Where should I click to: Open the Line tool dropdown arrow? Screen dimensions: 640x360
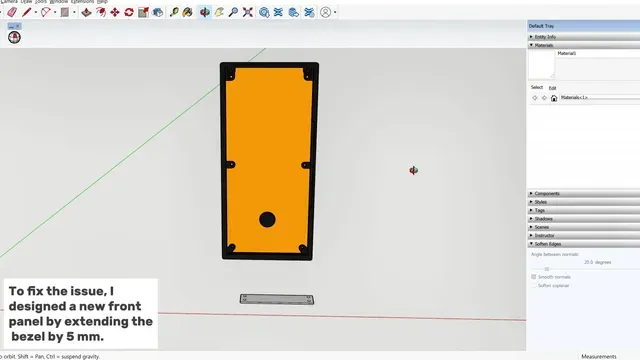36,12
